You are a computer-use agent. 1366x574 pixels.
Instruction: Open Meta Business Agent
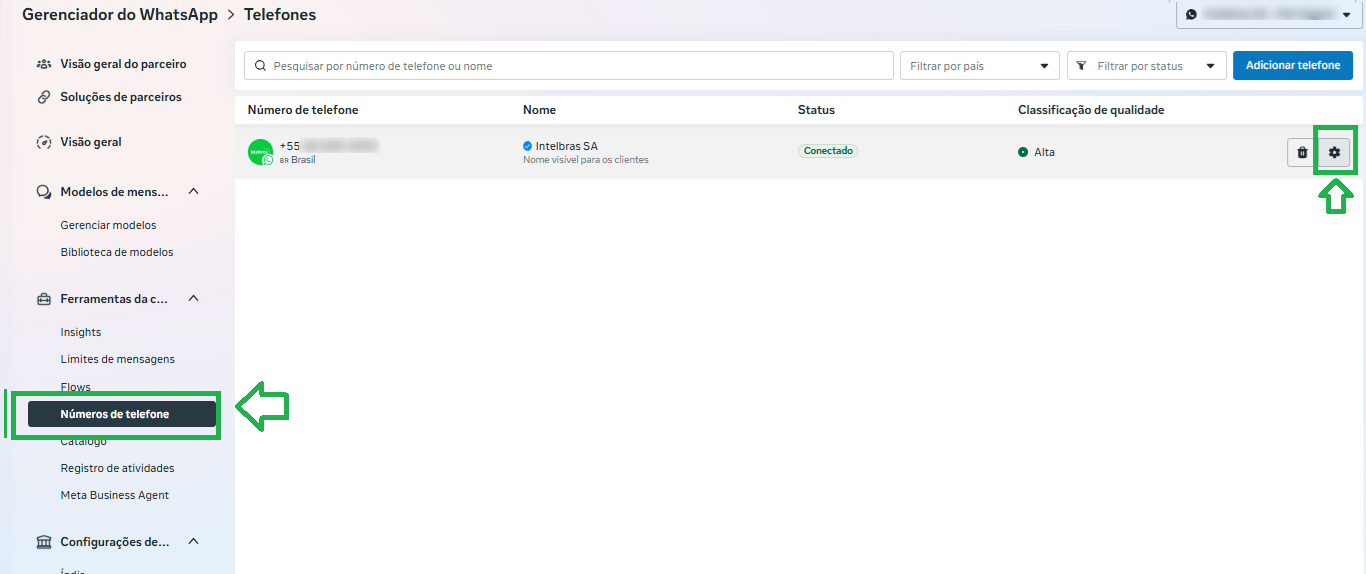coord(115,495)
